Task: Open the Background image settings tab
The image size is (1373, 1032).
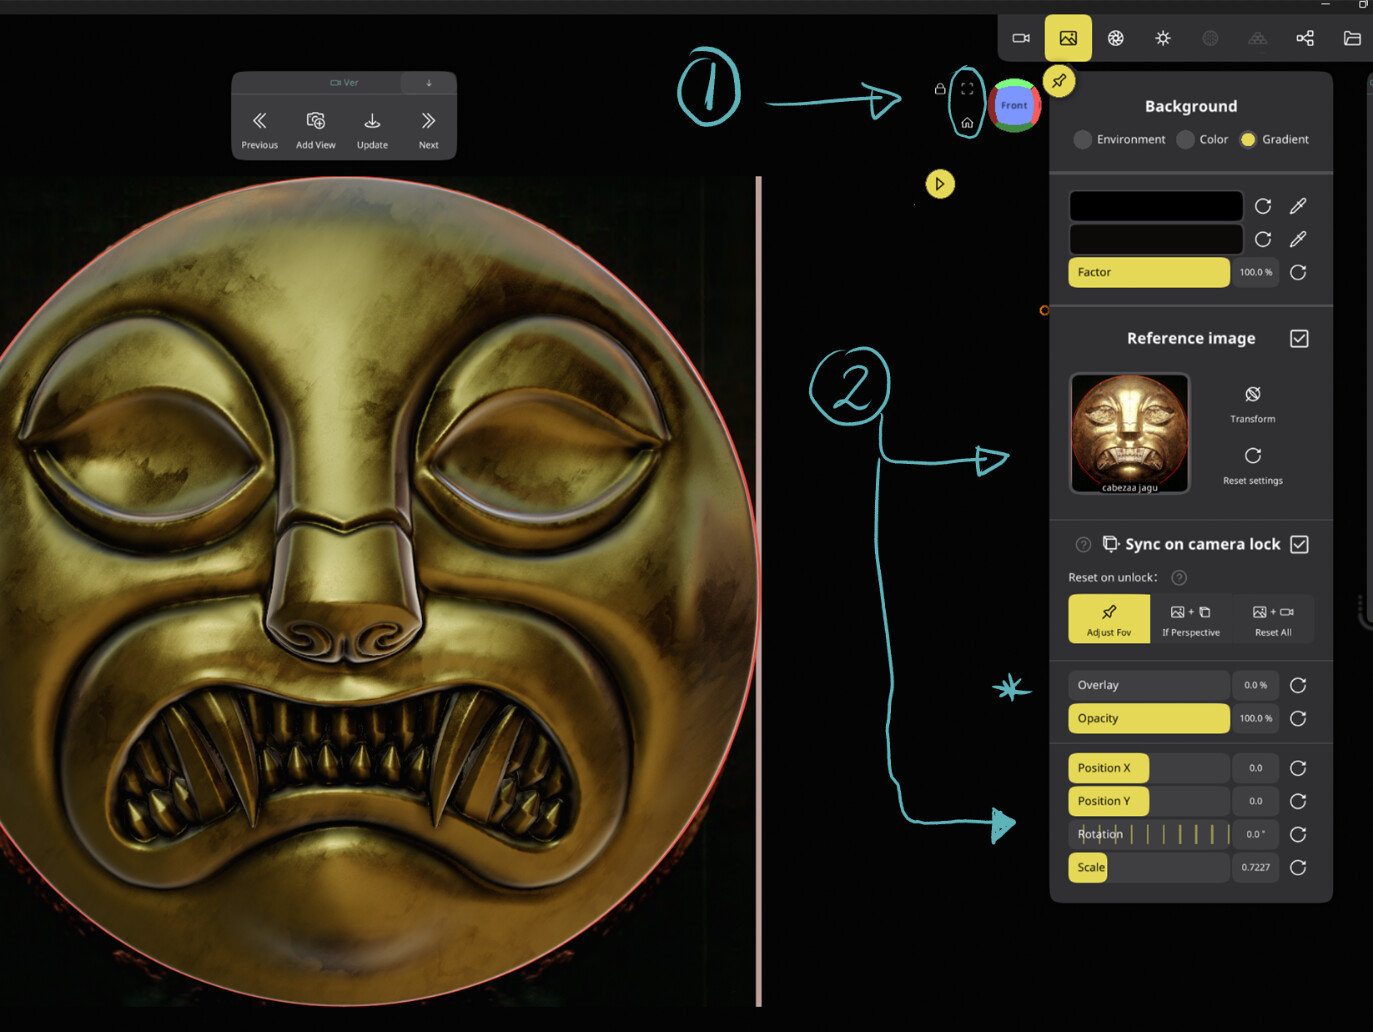Action: (x=1068, y=38)
